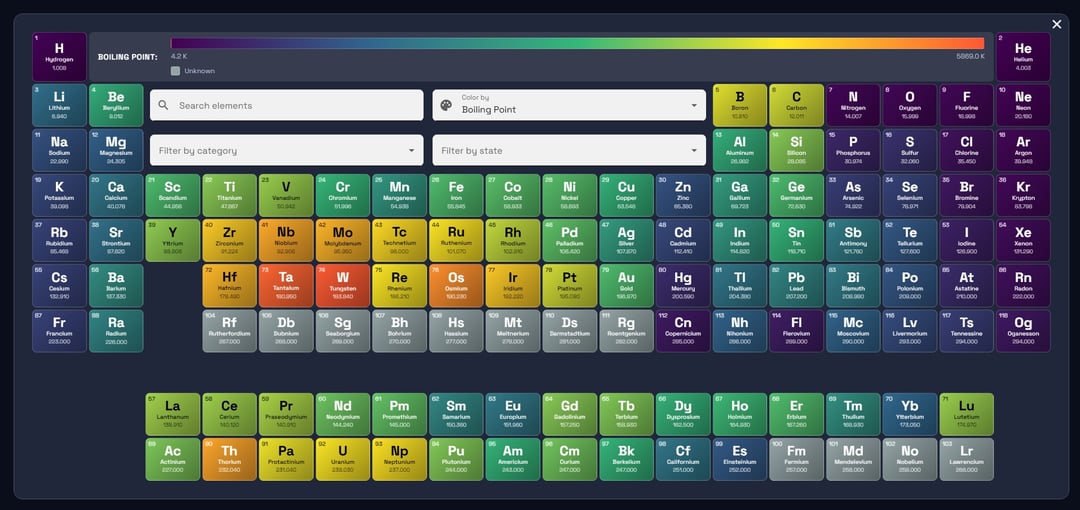Click the Unknown legend gray swatch

coord(175,71)
